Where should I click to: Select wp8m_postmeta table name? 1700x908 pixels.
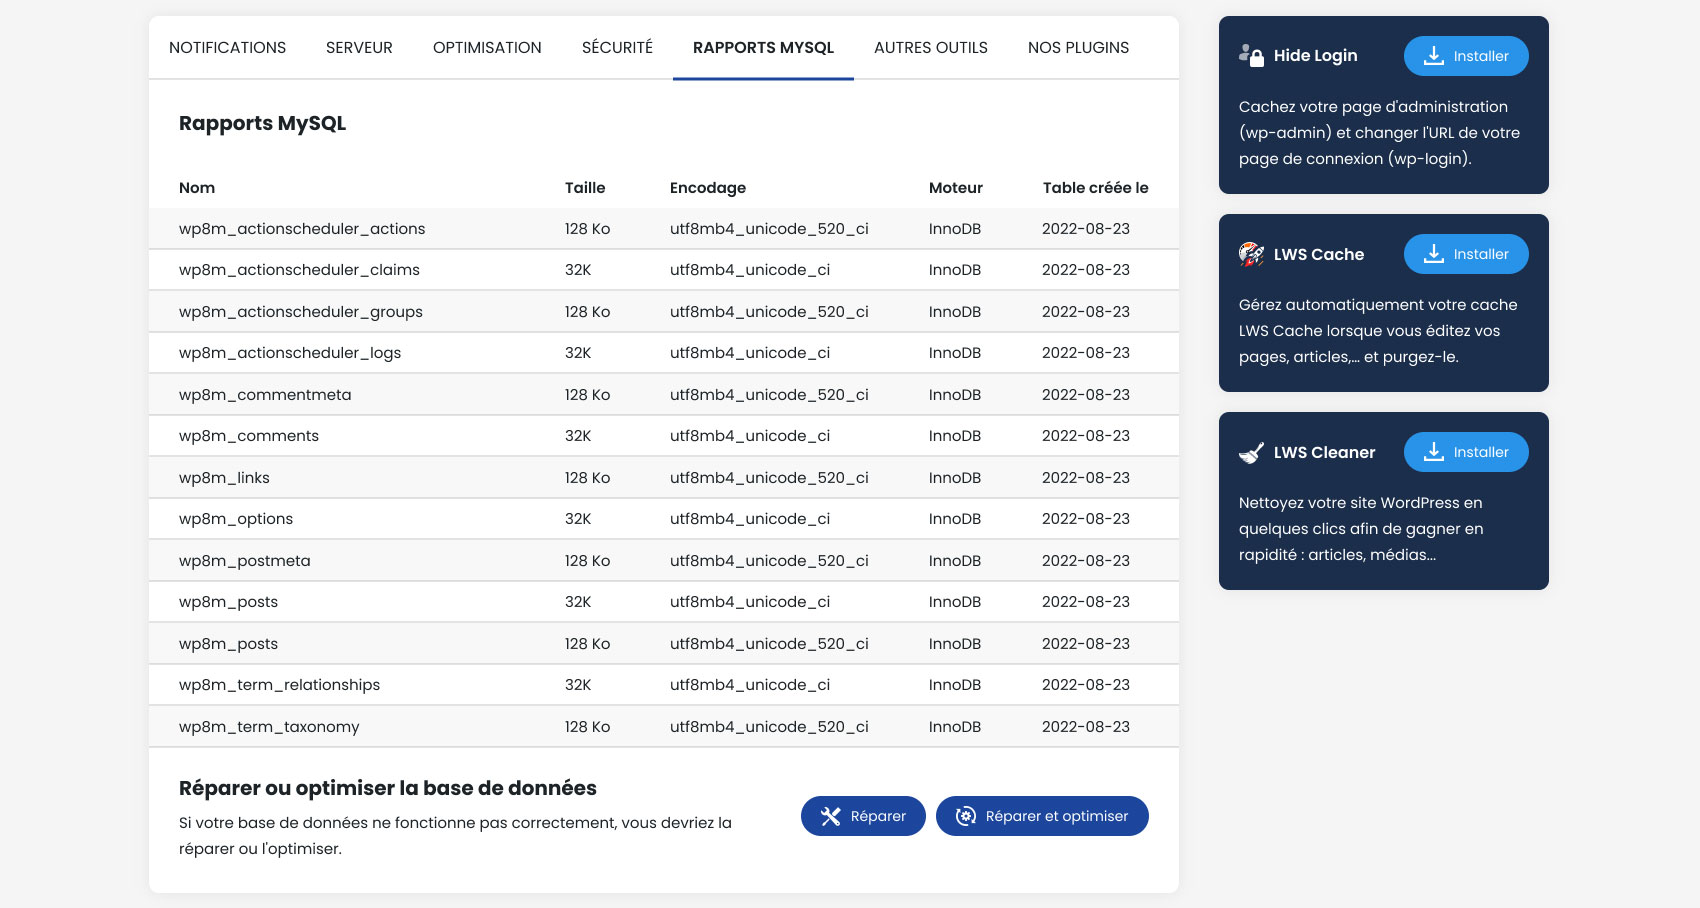pyautogui.click(x=245, y=561)
